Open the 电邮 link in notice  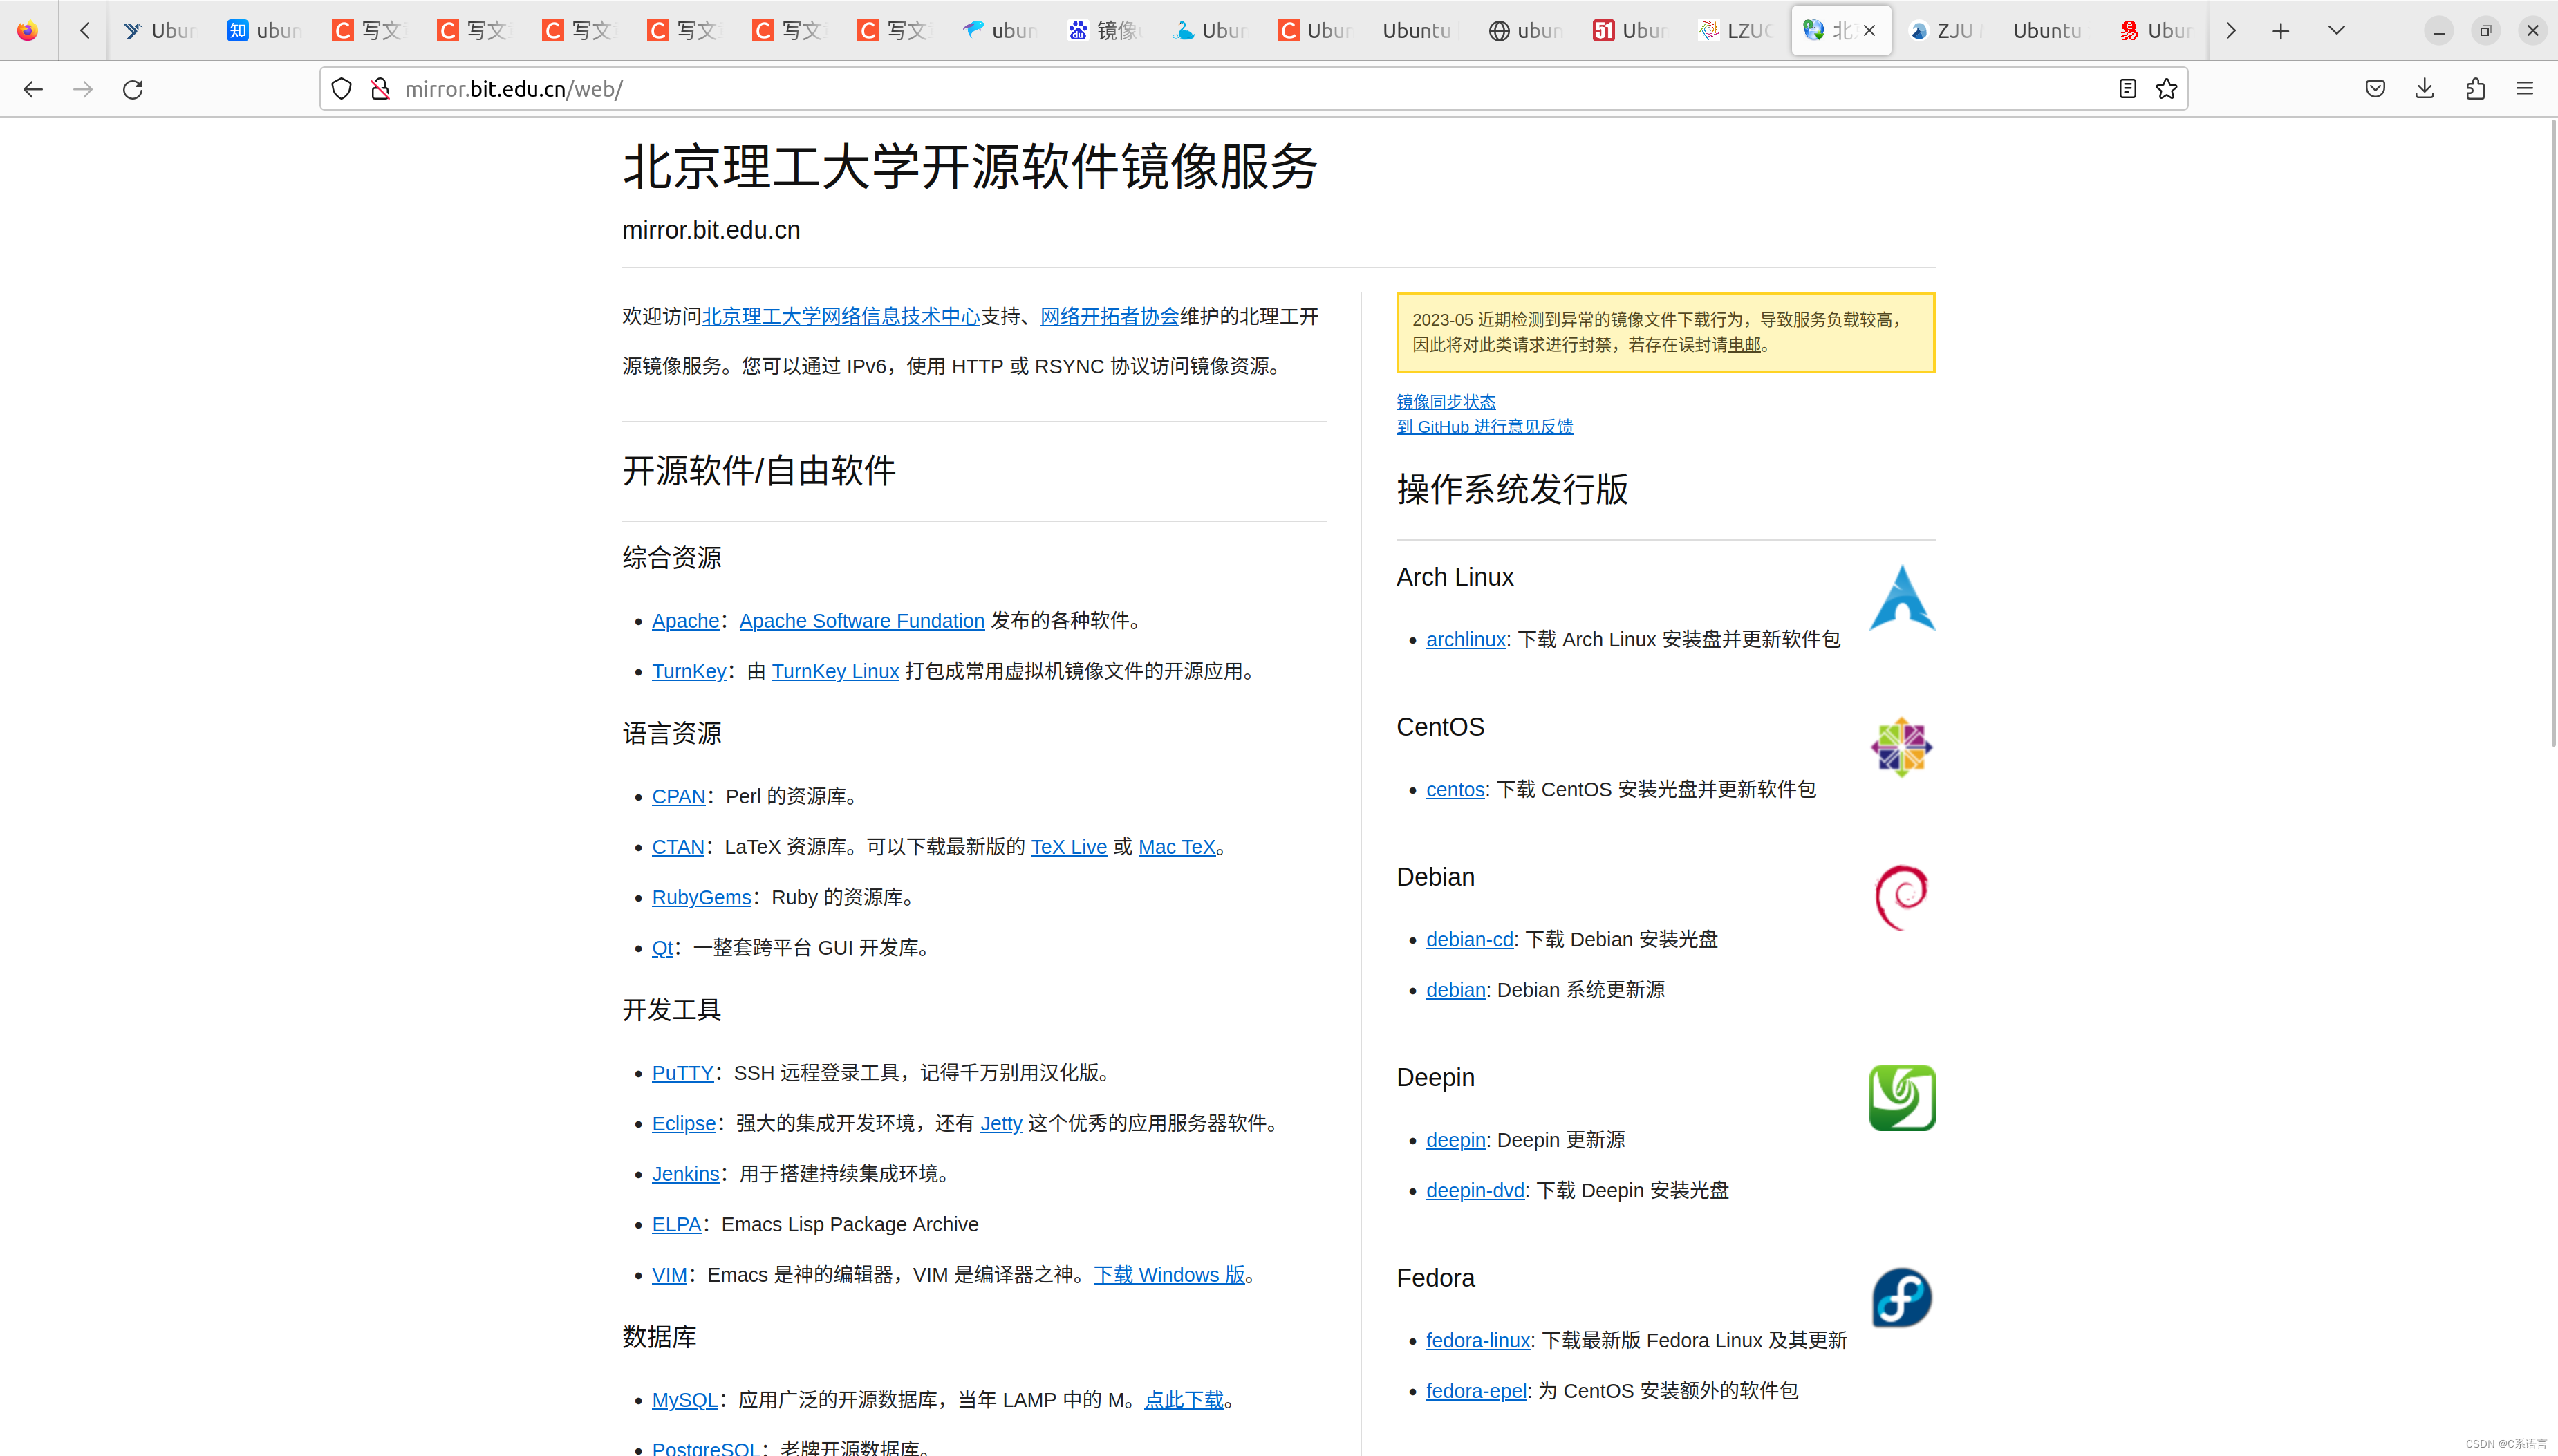(x=1744, y=345)
